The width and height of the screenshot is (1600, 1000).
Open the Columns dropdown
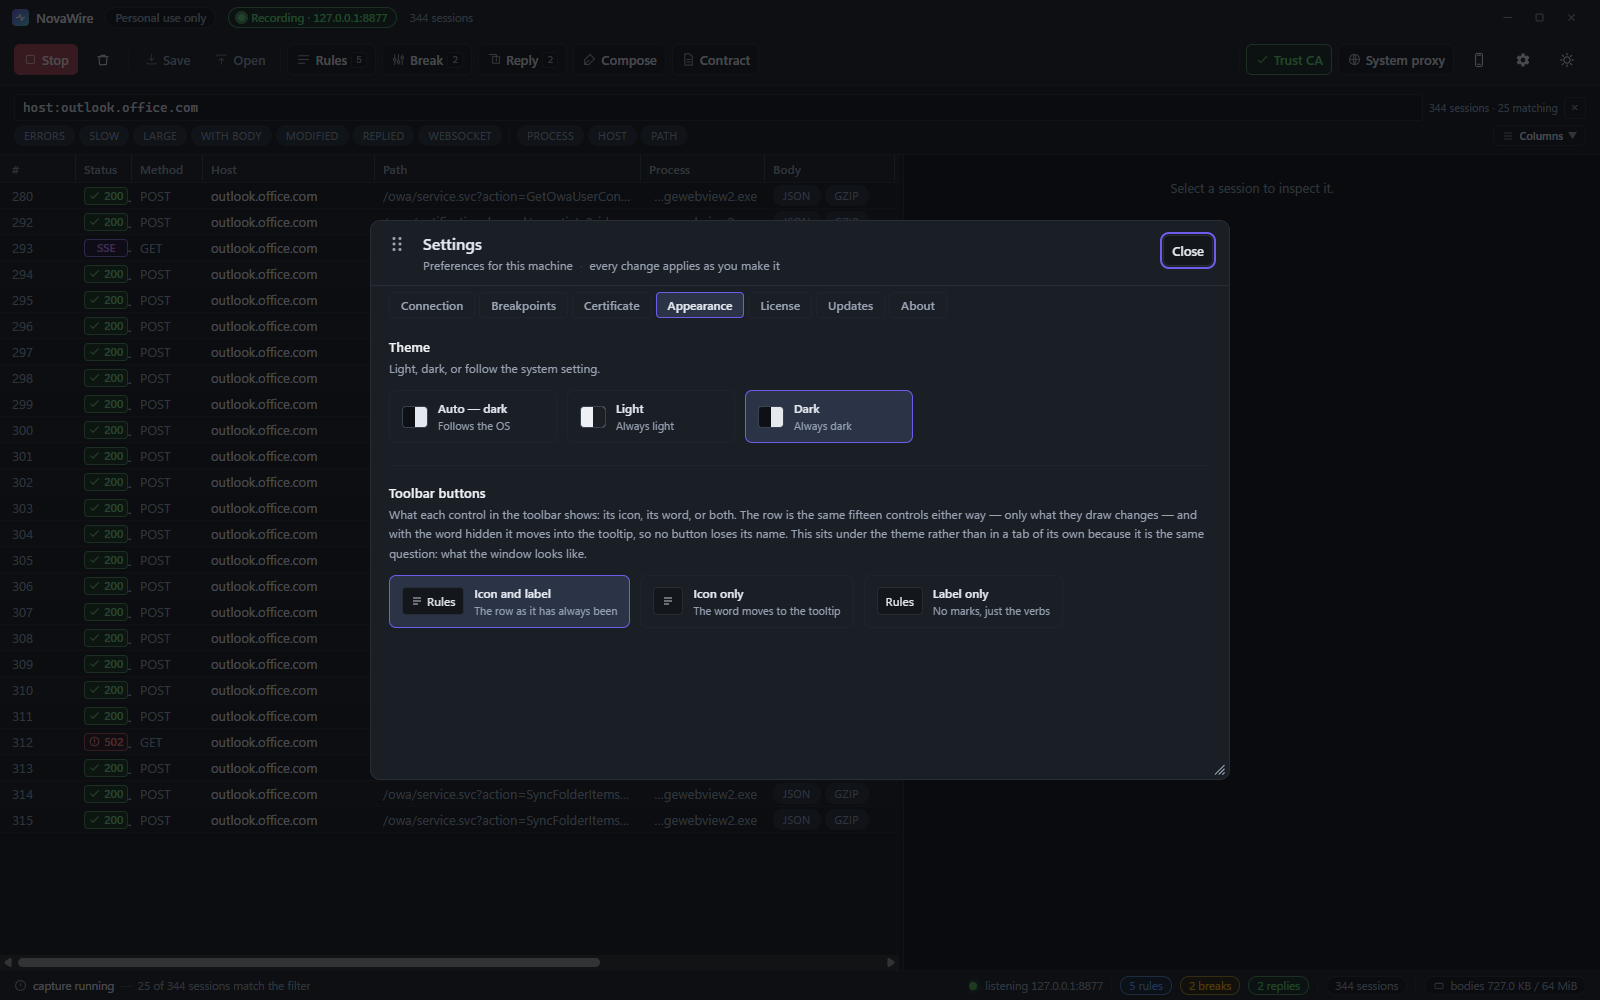click(x=1540, y=136)
